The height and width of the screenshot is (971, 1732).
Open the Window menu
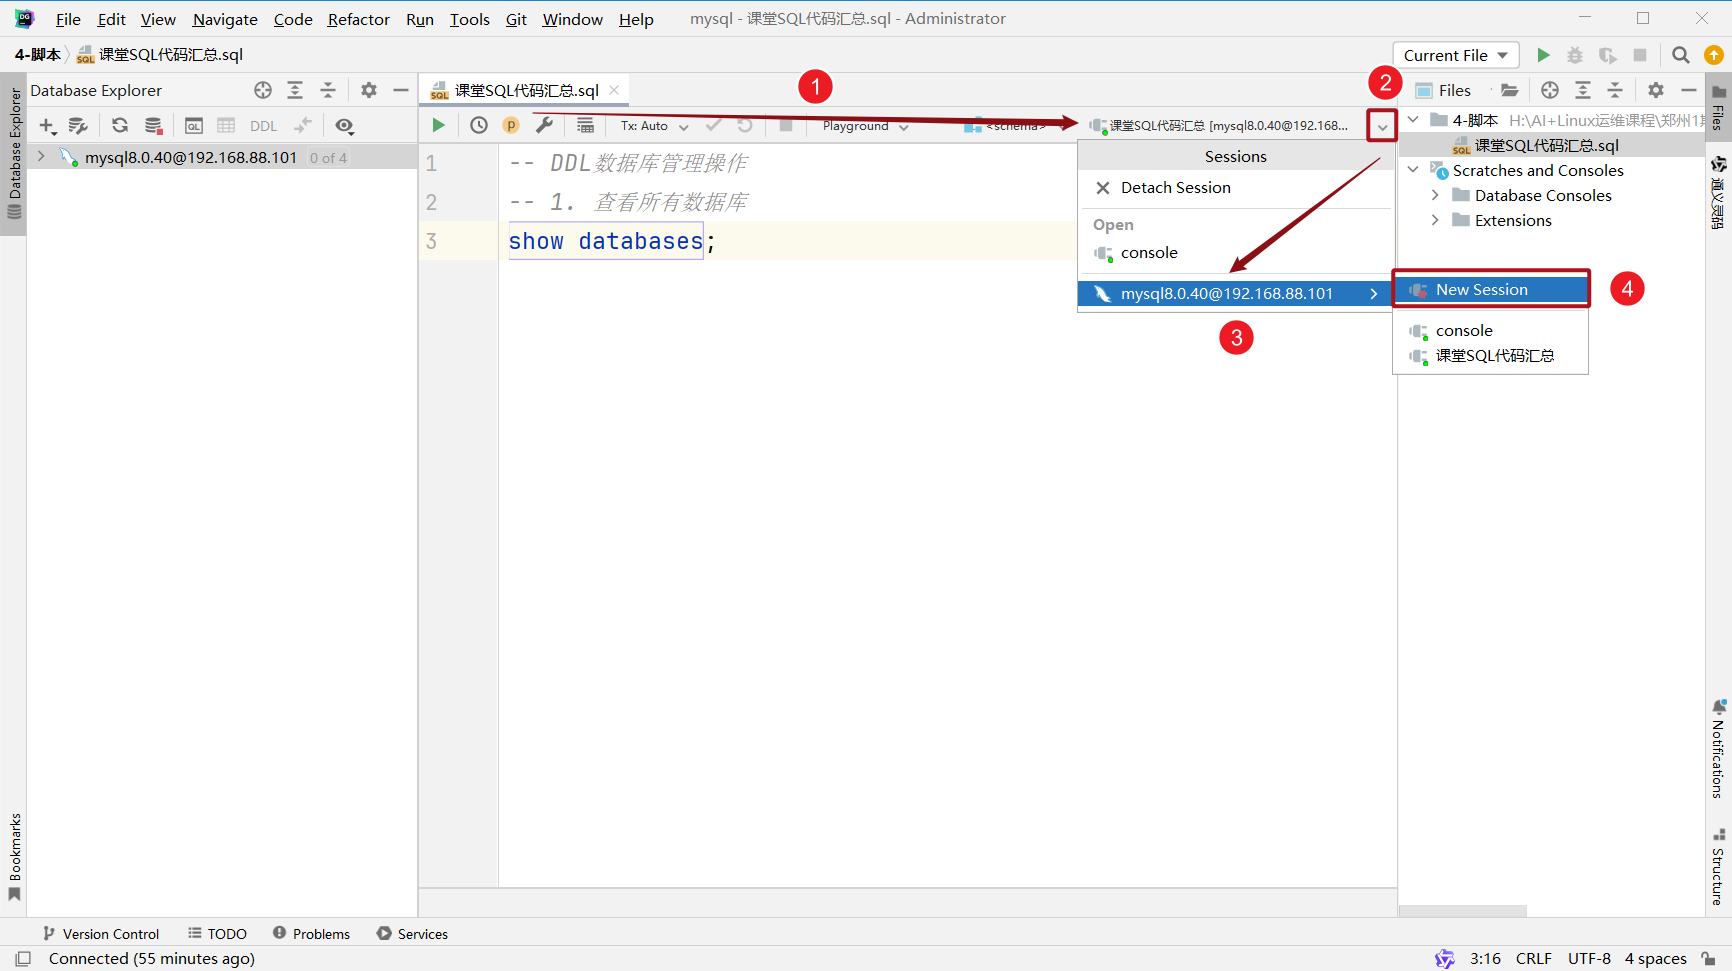click(572, 19)
